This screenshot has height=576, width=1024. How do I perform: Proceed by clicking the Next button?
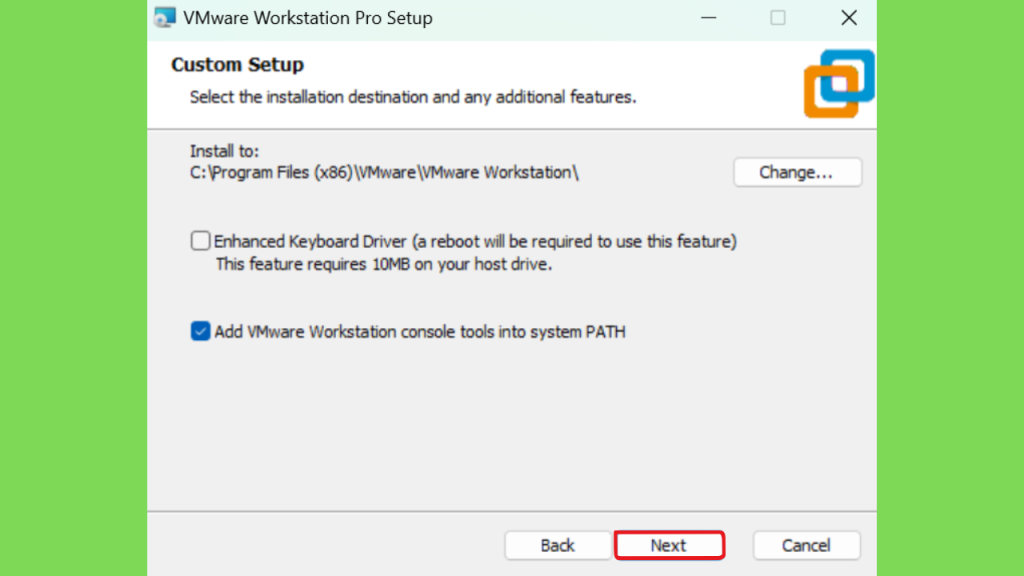669,545
